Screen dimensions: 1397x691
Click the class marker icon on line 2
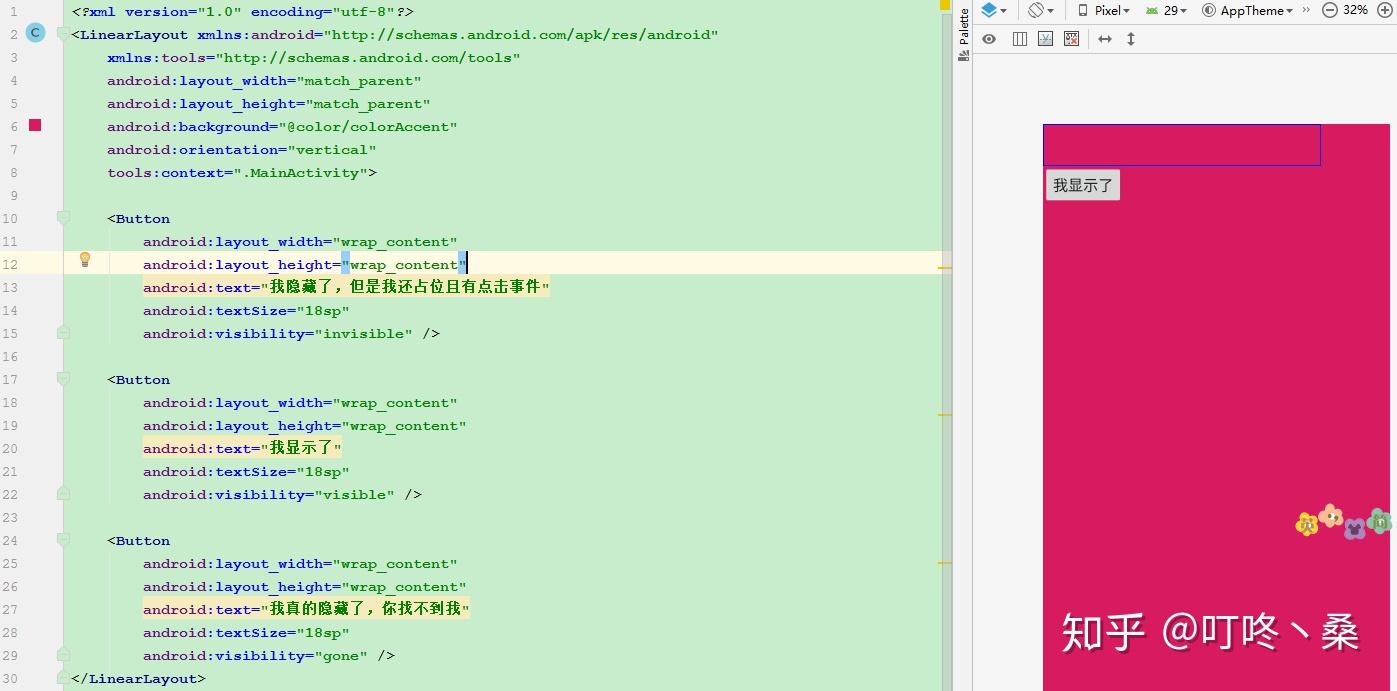(x=35, y=33)
